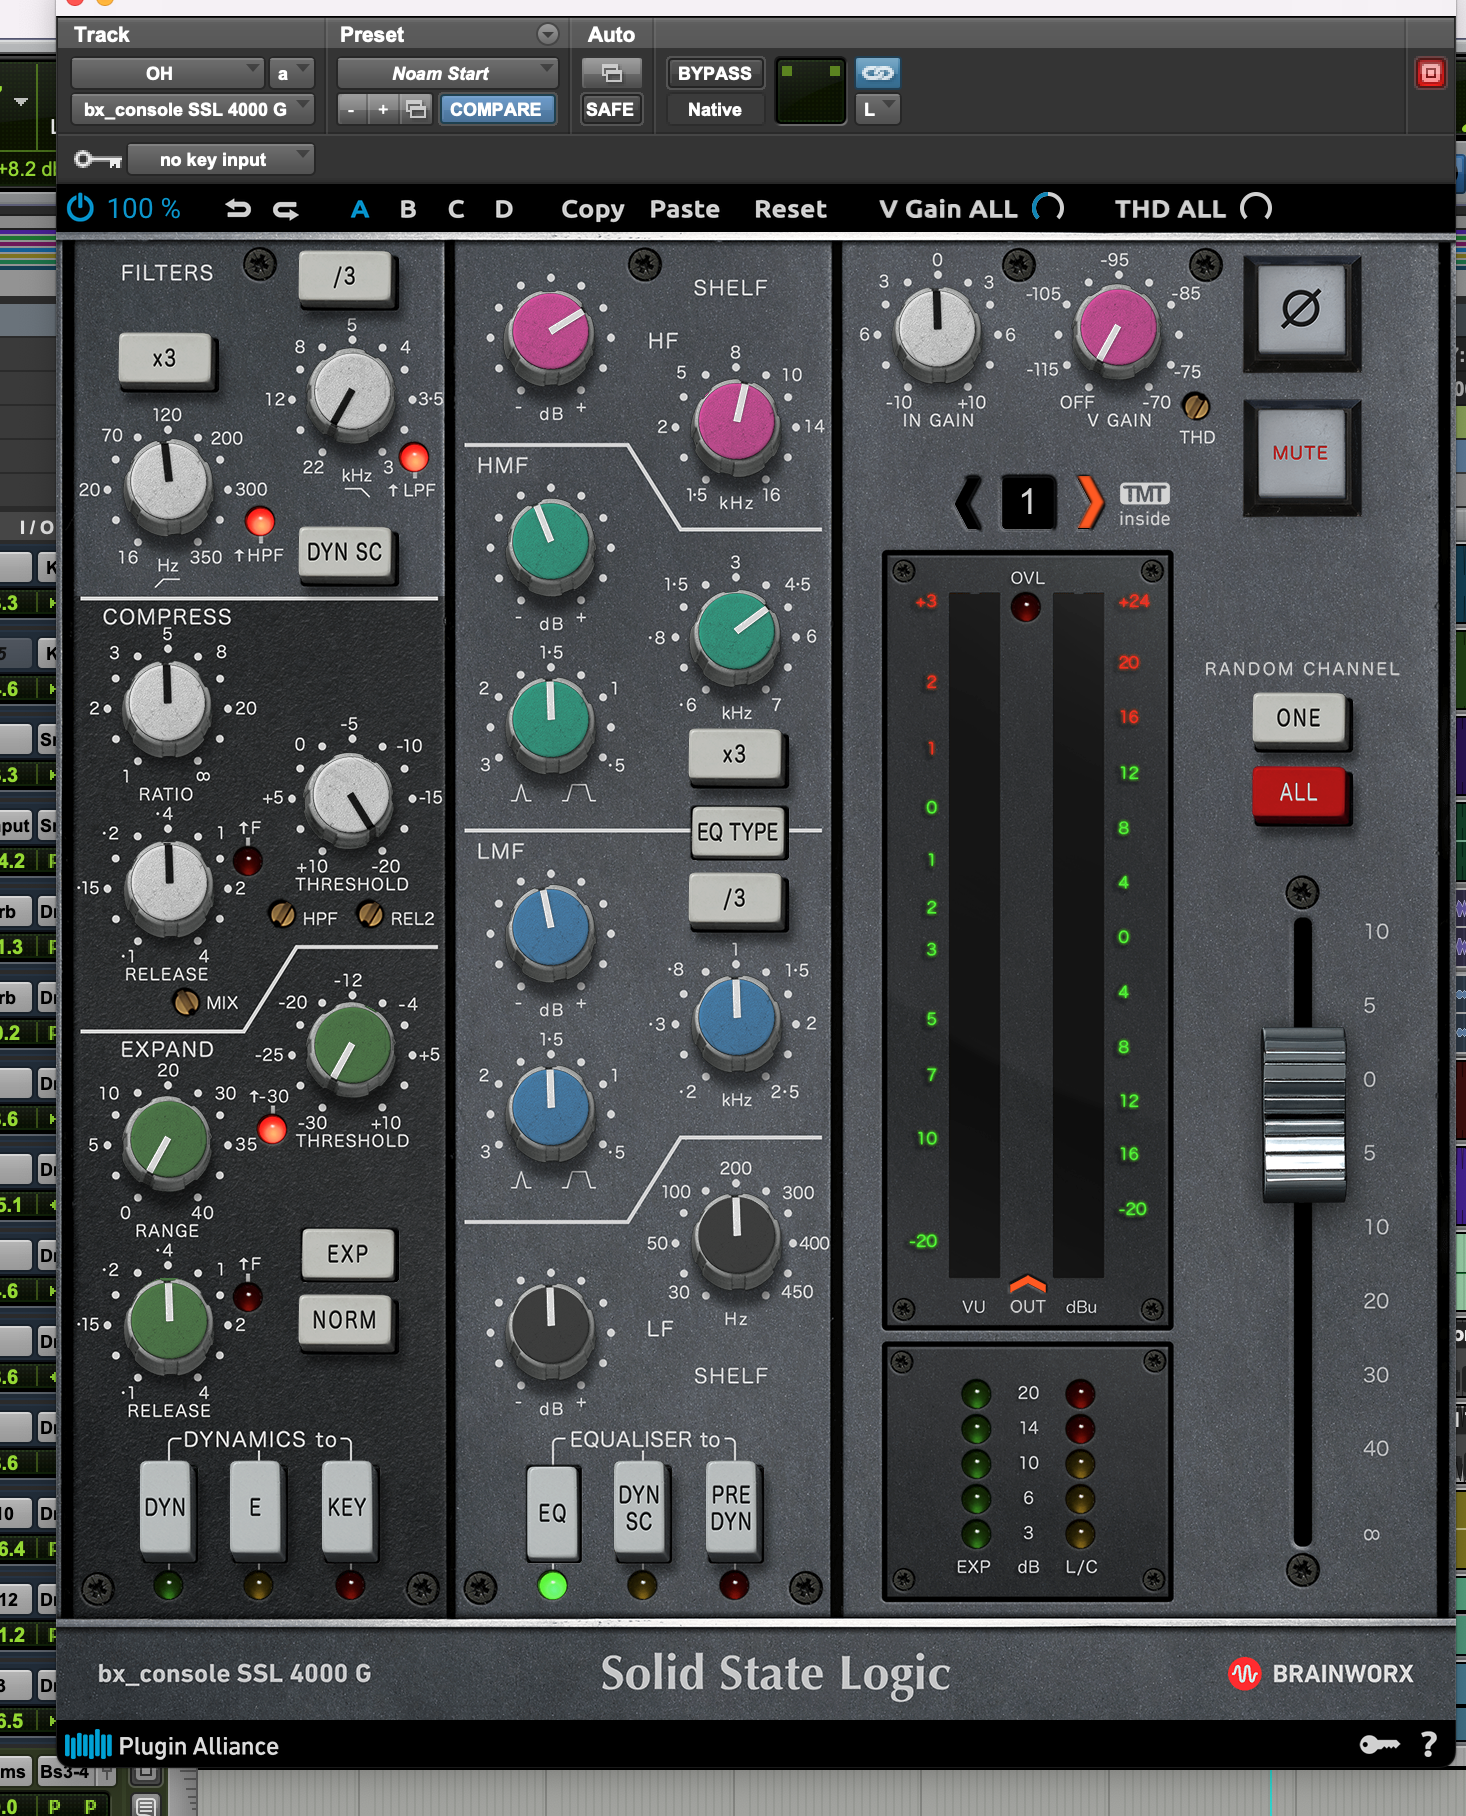This screenshot has width=1466, height=1816.
Task: Toggle the EQ in button
Action: click(x=552, y=1512)
